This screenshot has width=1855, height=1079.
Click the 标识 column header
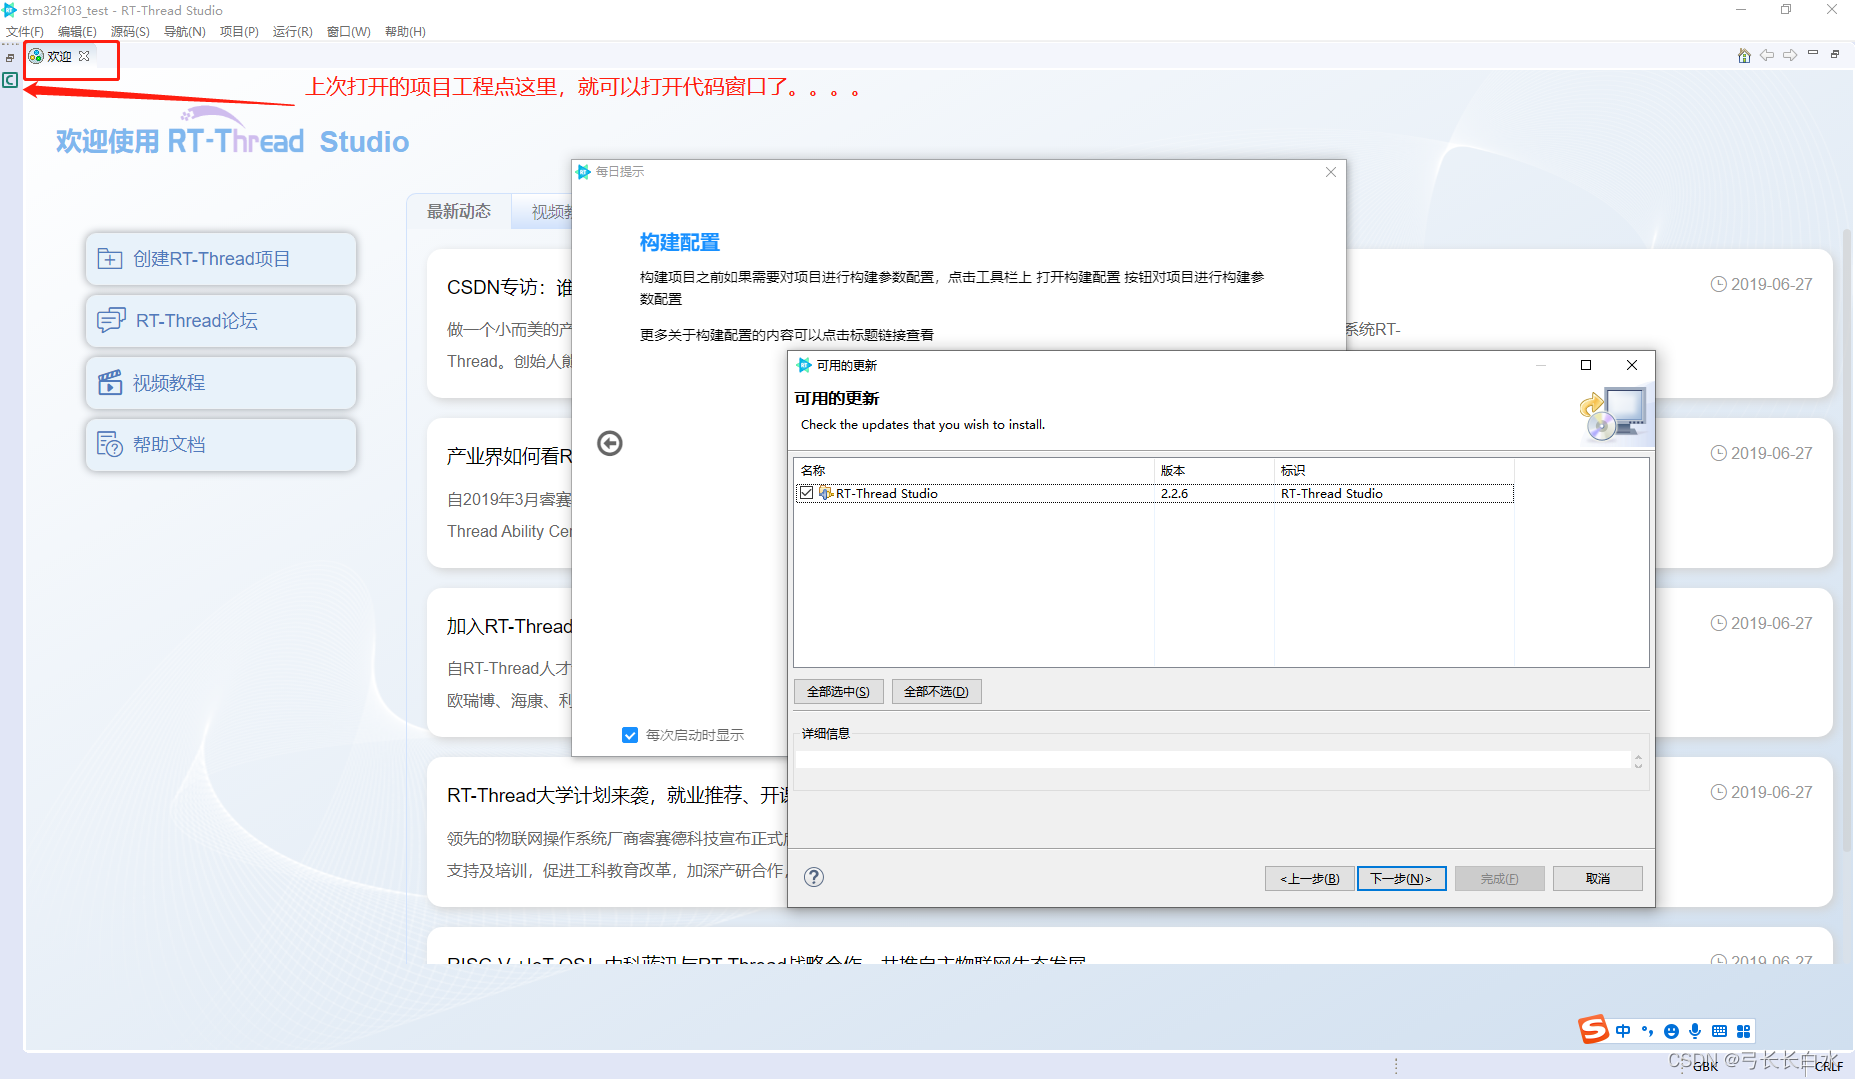[x=1394, y=470]
